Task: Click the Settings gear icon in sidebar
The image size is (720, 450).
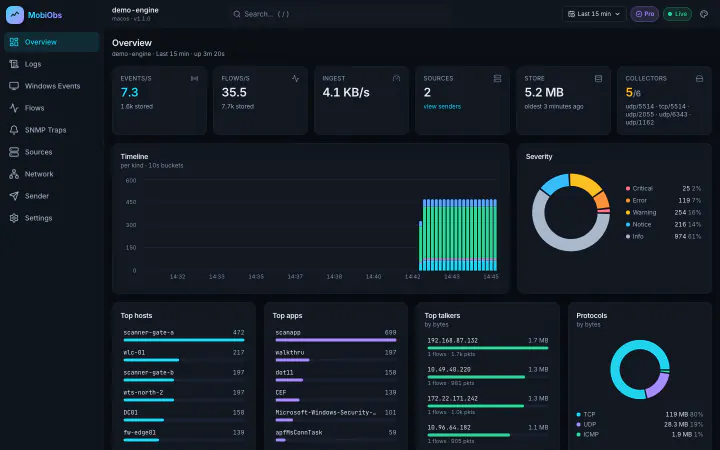Action: pyautogui.click(x=14, y=218)
